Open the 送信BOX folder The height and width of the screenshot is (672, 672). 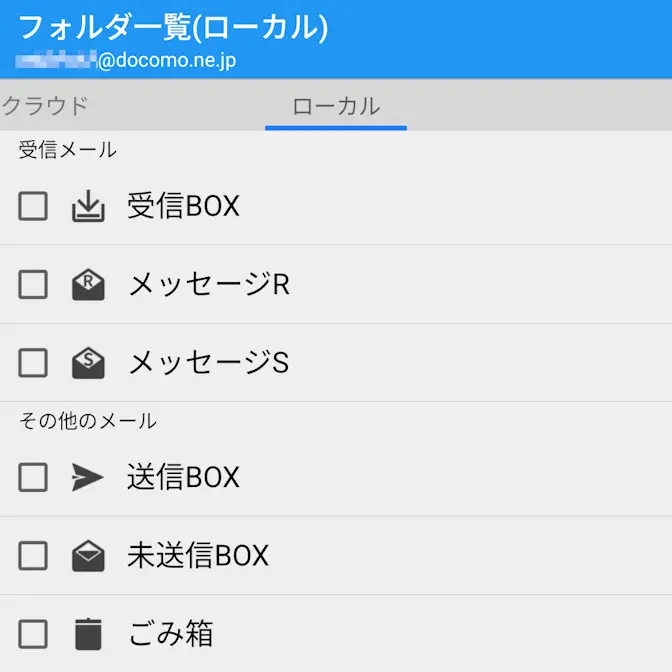tap(184, 477)
